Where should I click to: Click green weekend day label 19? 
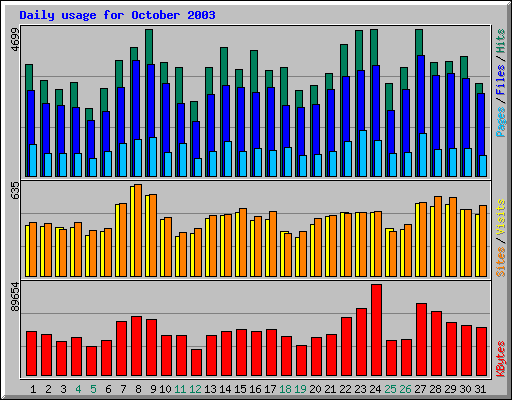(x=300, y=389)
